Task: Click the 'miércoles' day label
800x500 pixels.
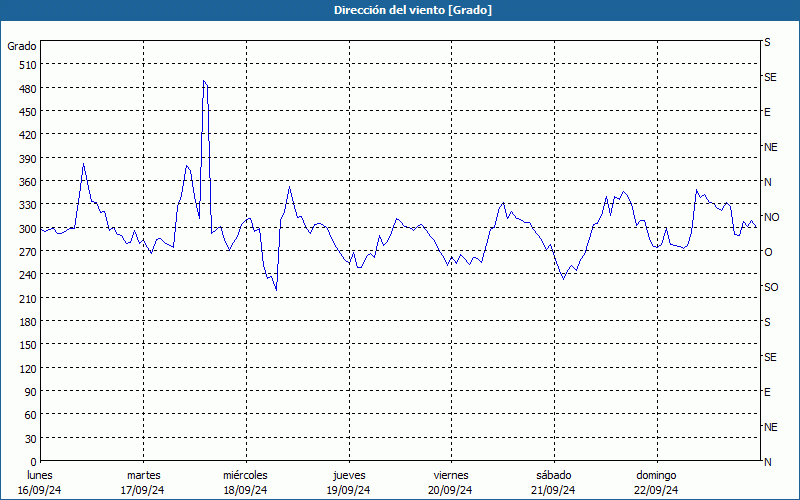Action: 245,476
